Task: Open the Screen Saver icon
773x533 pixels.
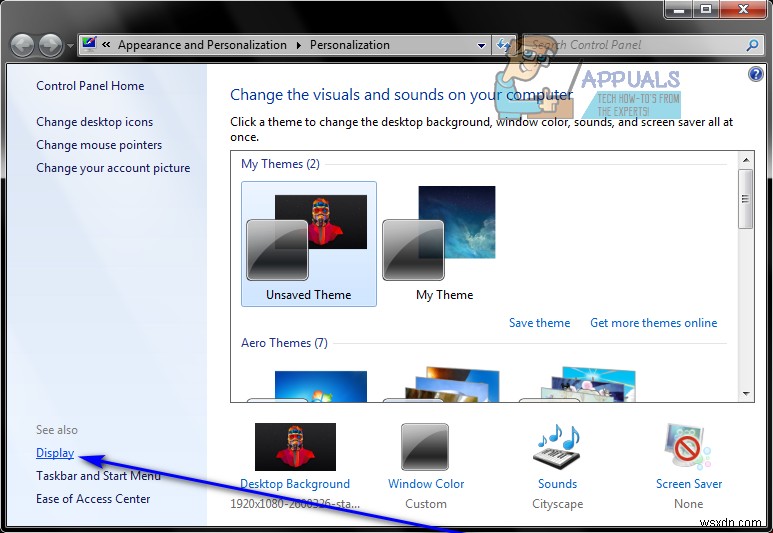Action: pyautogui.click(x=688, y=447)
